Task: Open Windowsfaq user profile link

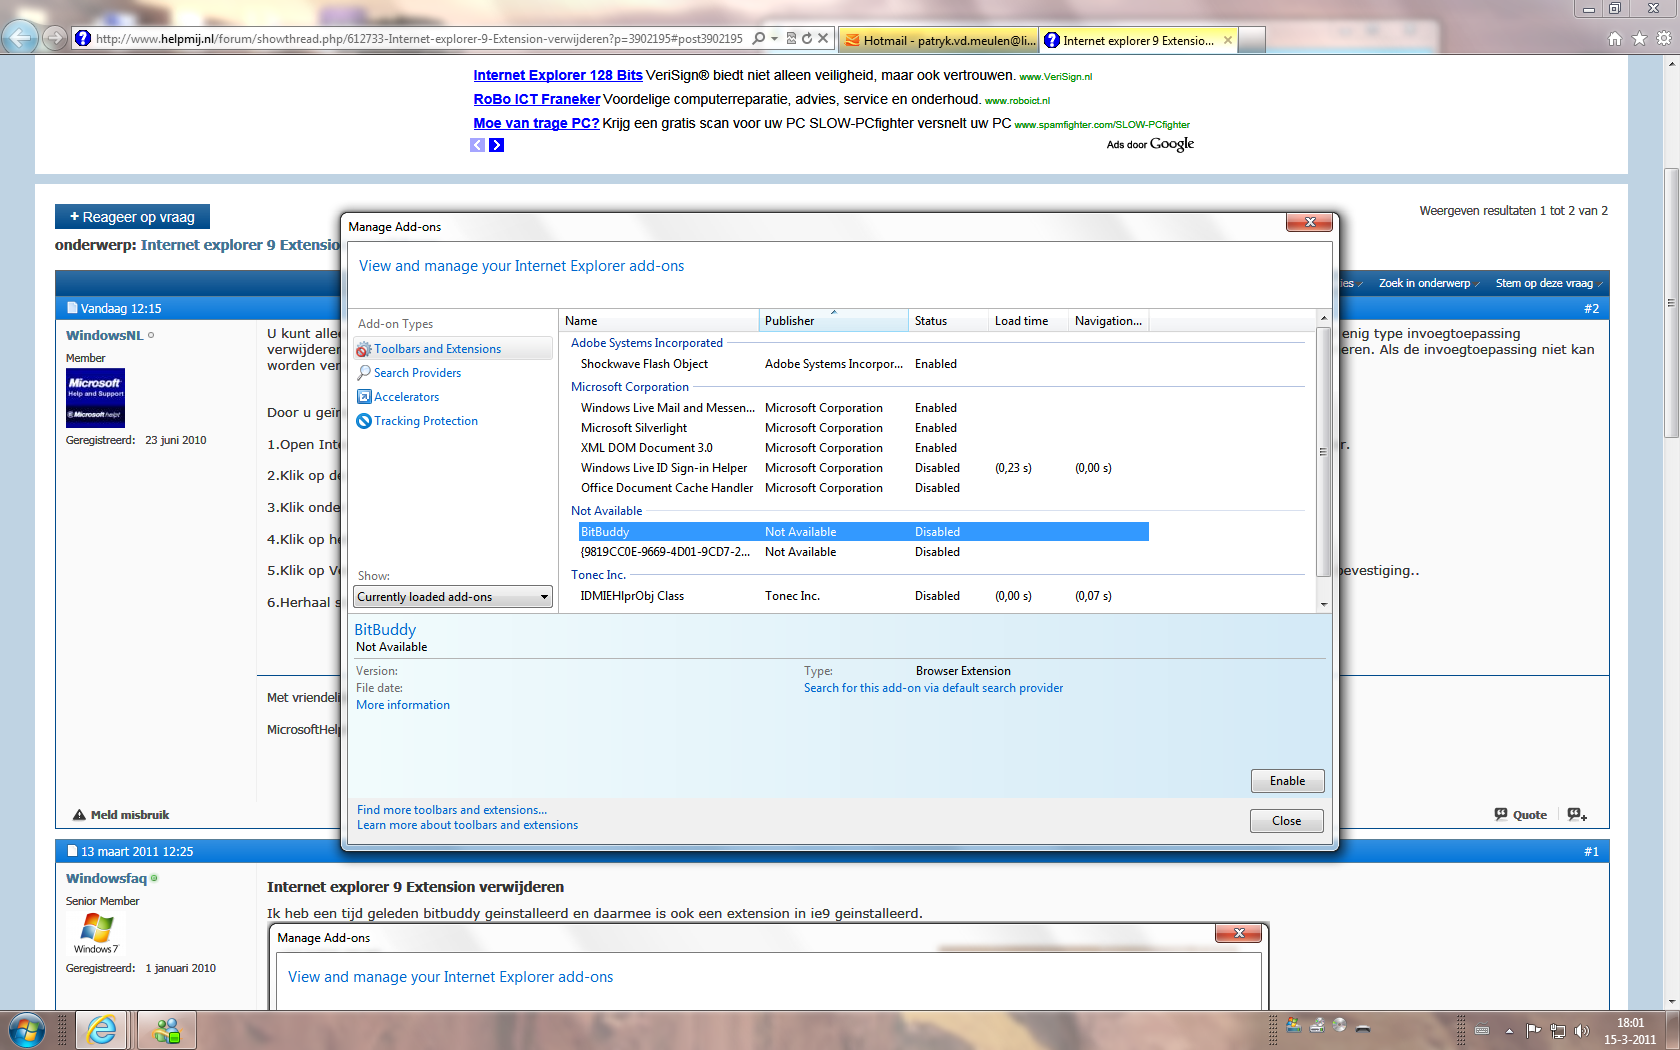Action: [x=106, y=878]
